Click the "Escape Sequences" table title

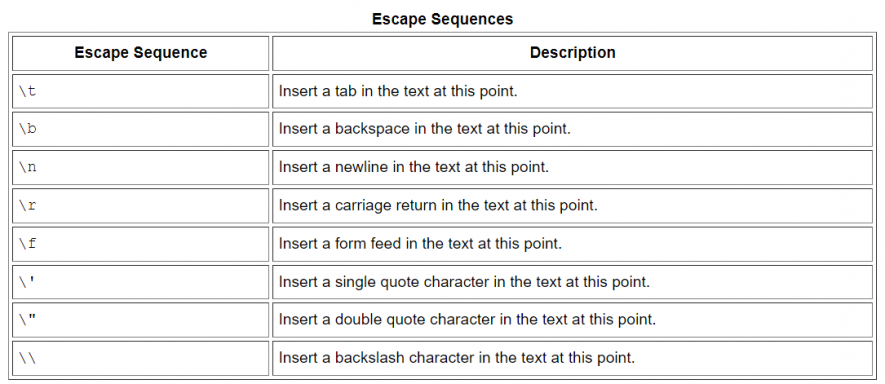tap(442, 19)
